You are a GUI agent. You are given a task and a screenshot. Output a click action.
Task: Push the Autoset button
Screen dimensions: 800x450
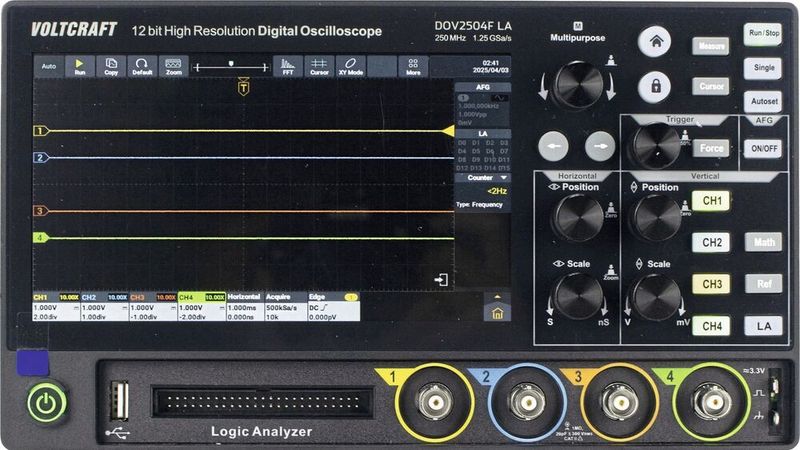coord(763,102)
